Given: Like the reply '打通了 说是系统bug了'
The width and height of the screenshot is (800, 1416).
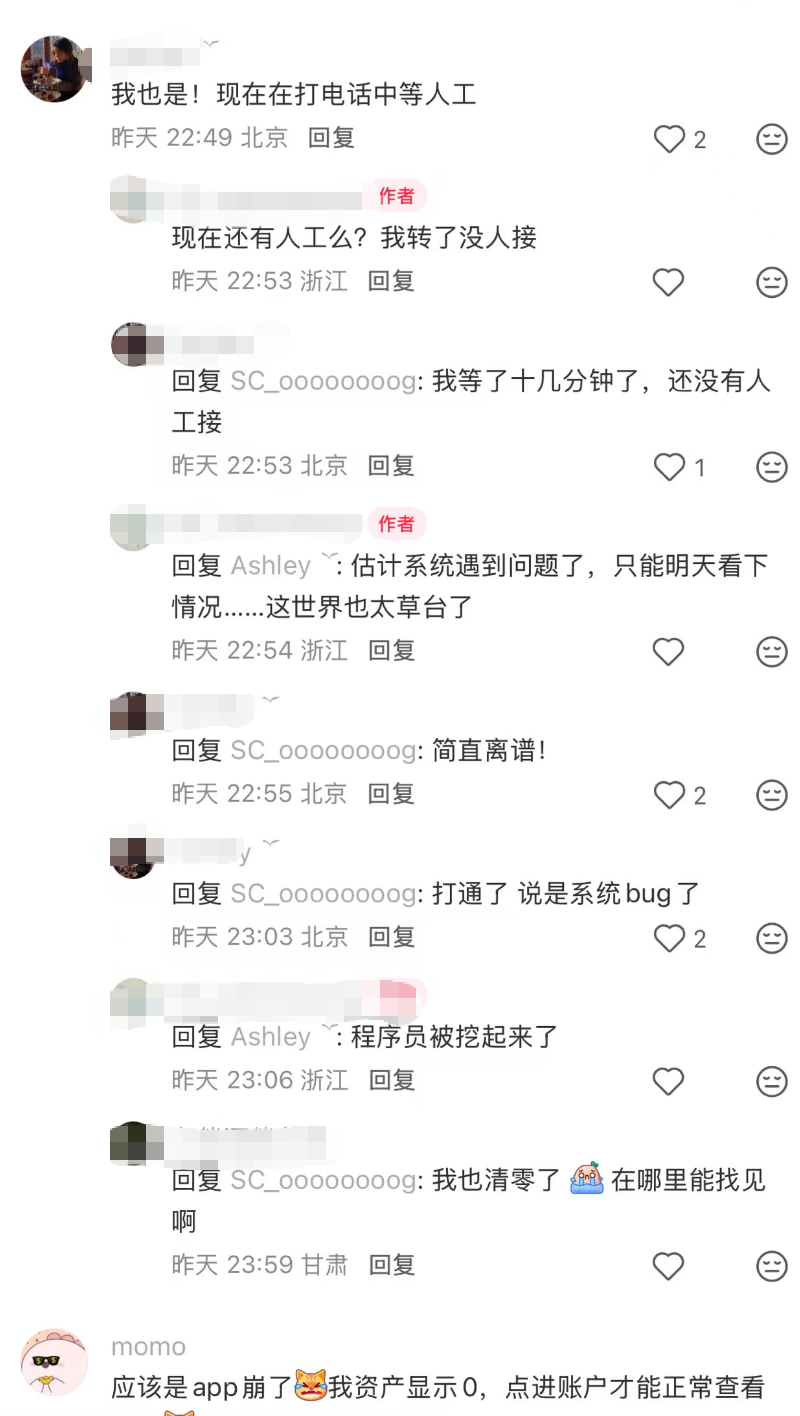Looking at the screenshot, I should click(x=669, y=938).
